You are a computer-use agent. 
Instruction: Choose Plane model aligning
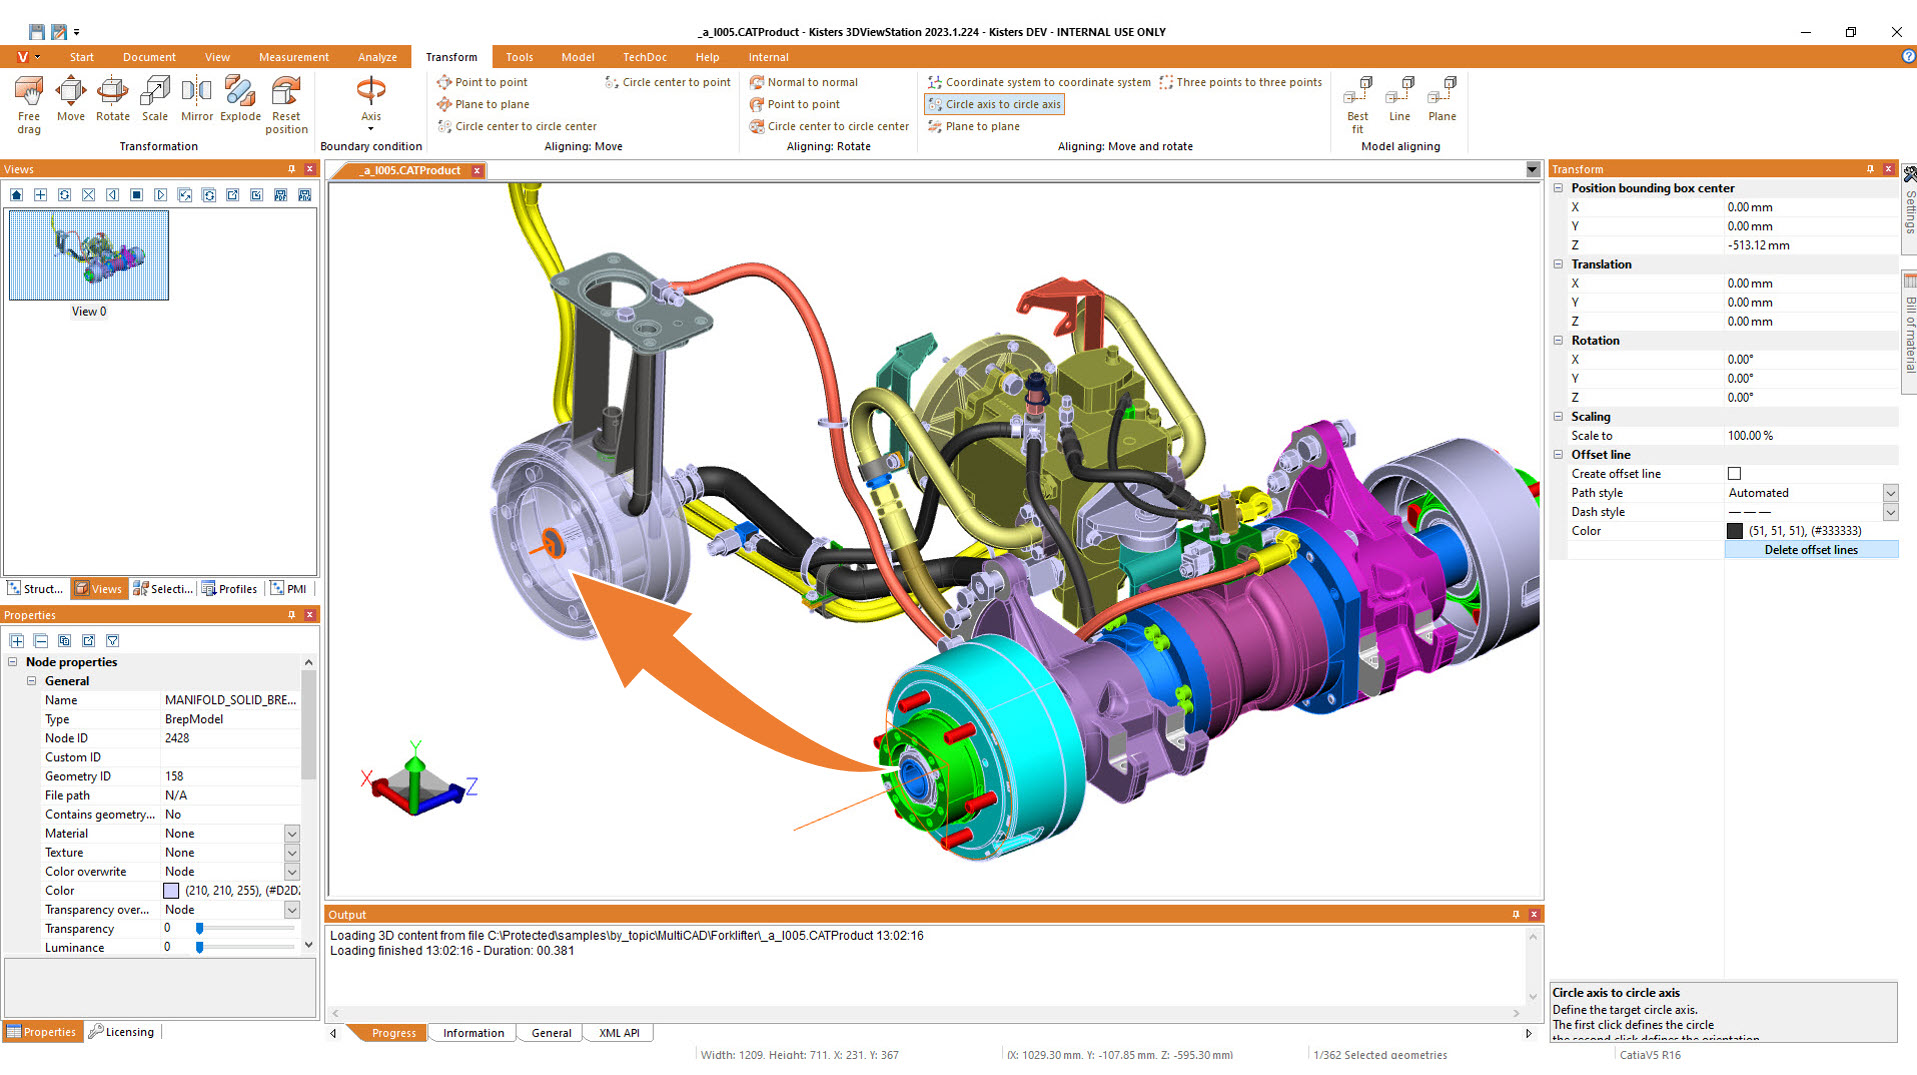(1442, 99)
